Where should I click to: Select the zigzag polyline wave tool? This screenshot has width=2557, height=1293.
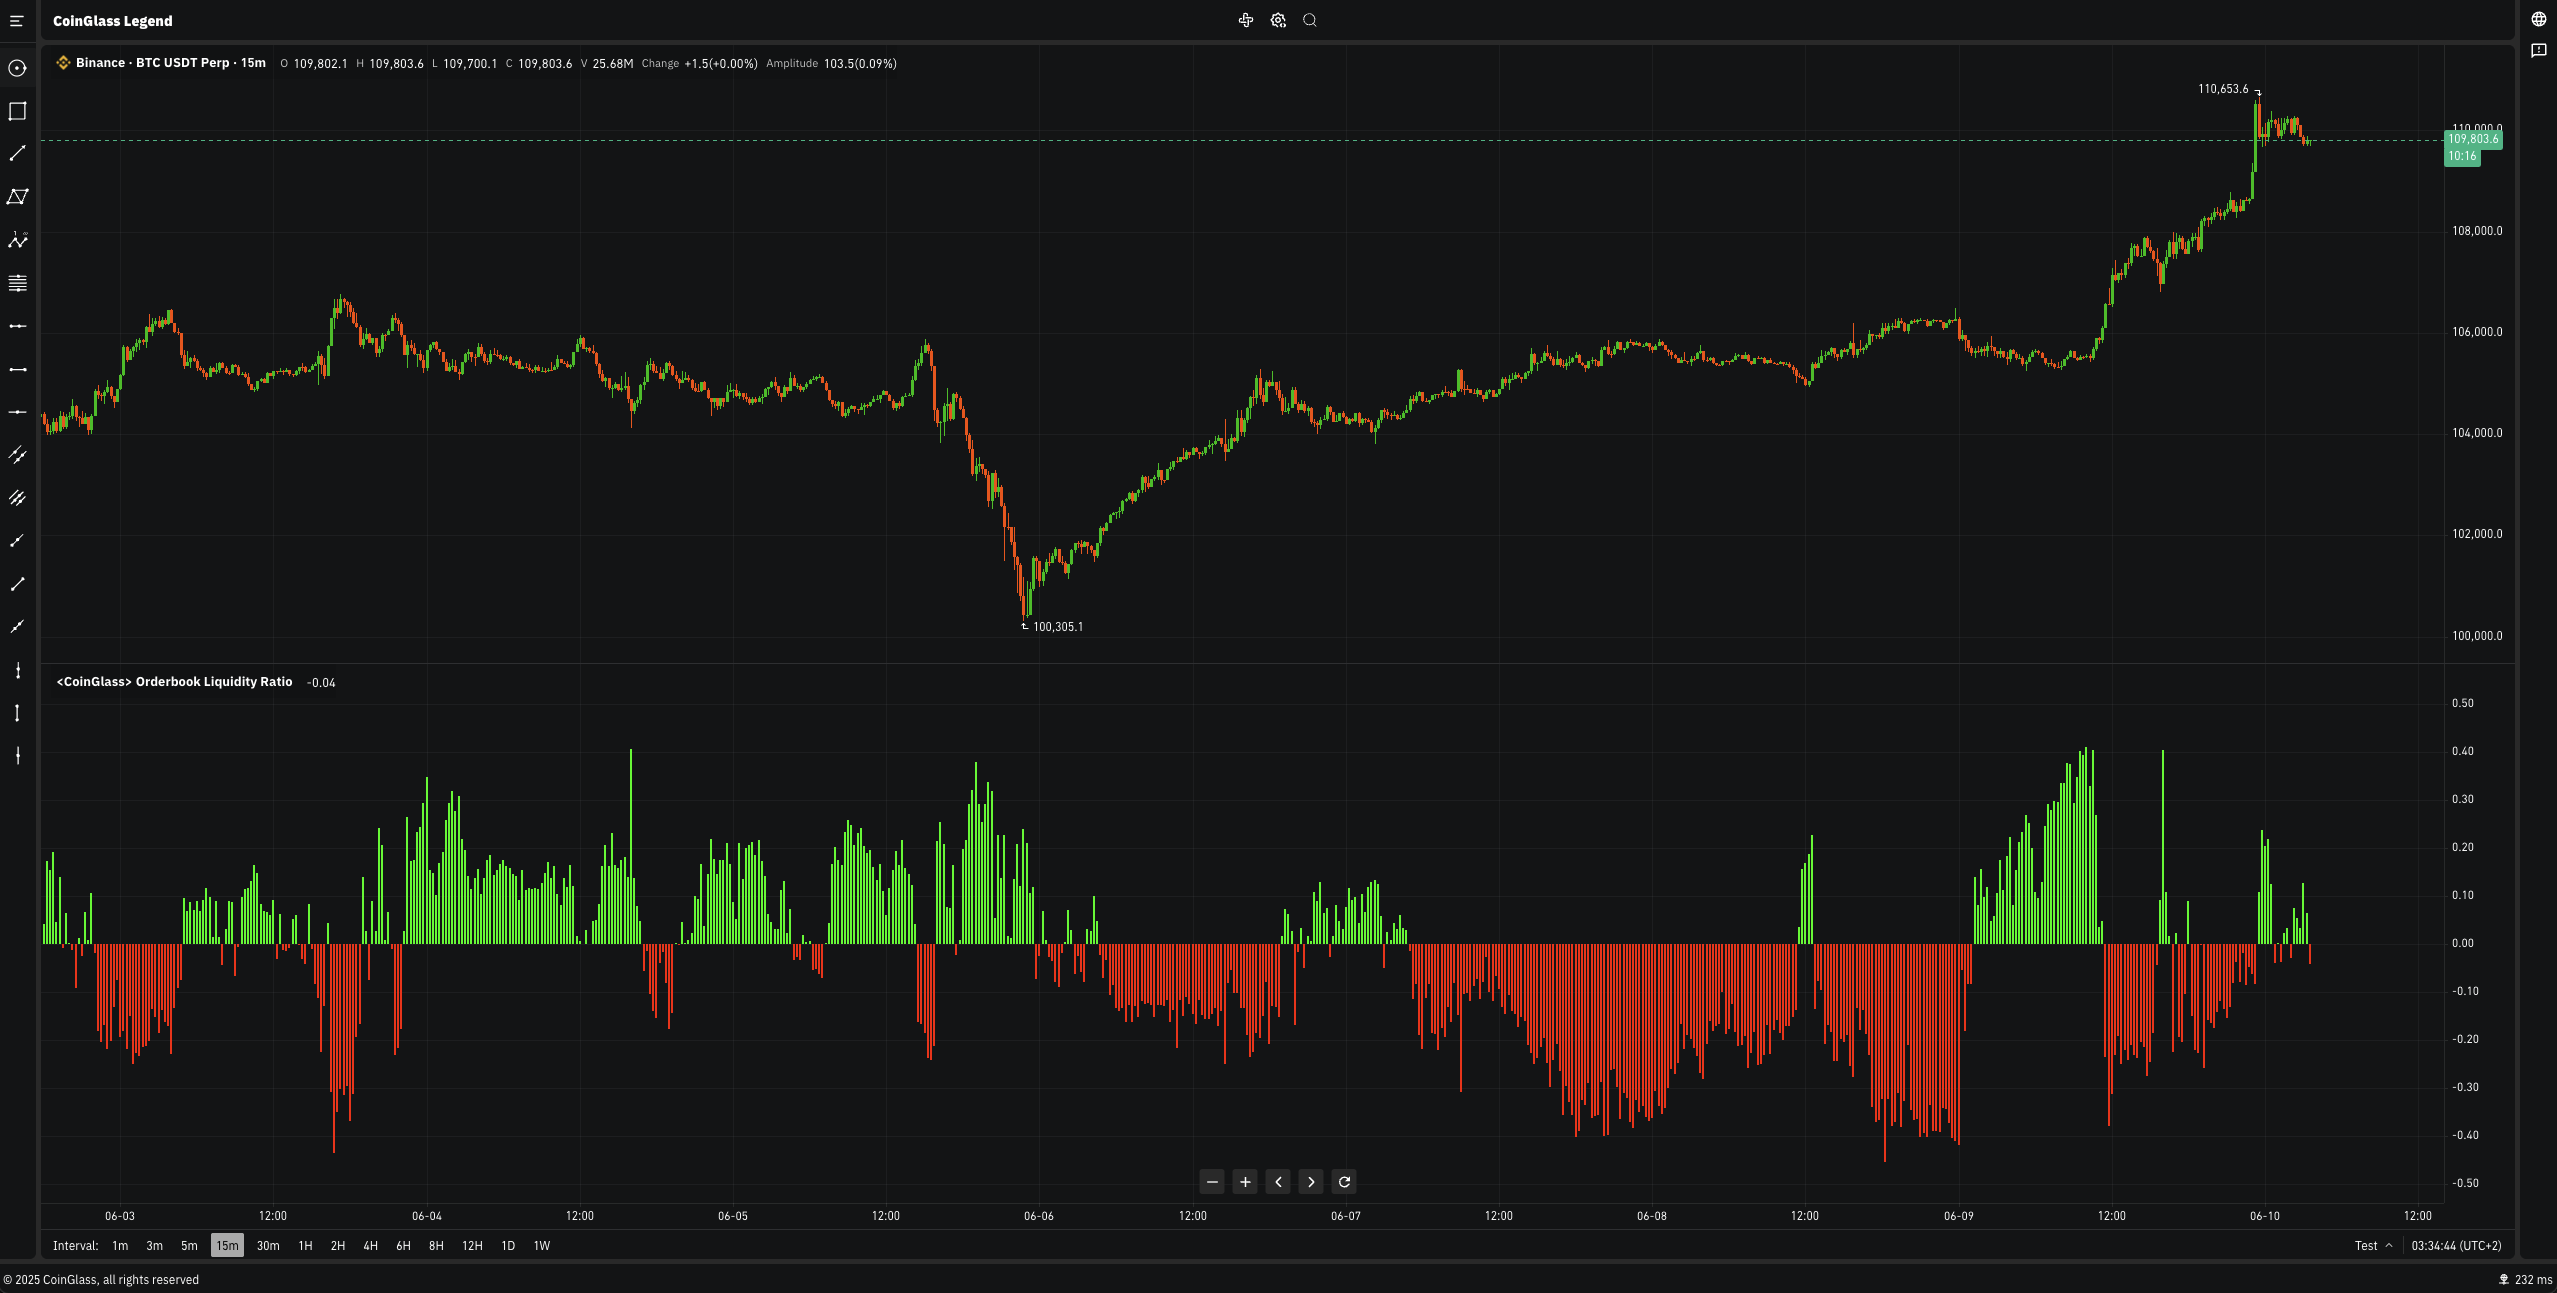[x=17, y=240]
